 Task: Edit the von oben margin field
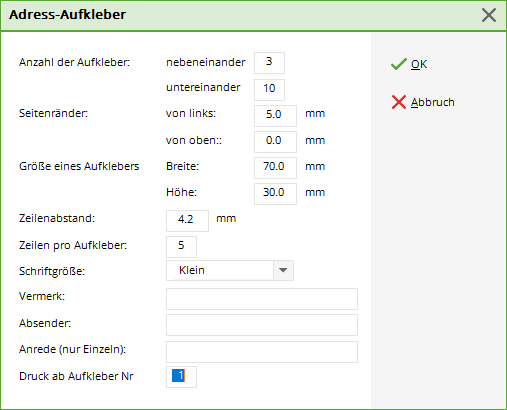tap(275, 142)
